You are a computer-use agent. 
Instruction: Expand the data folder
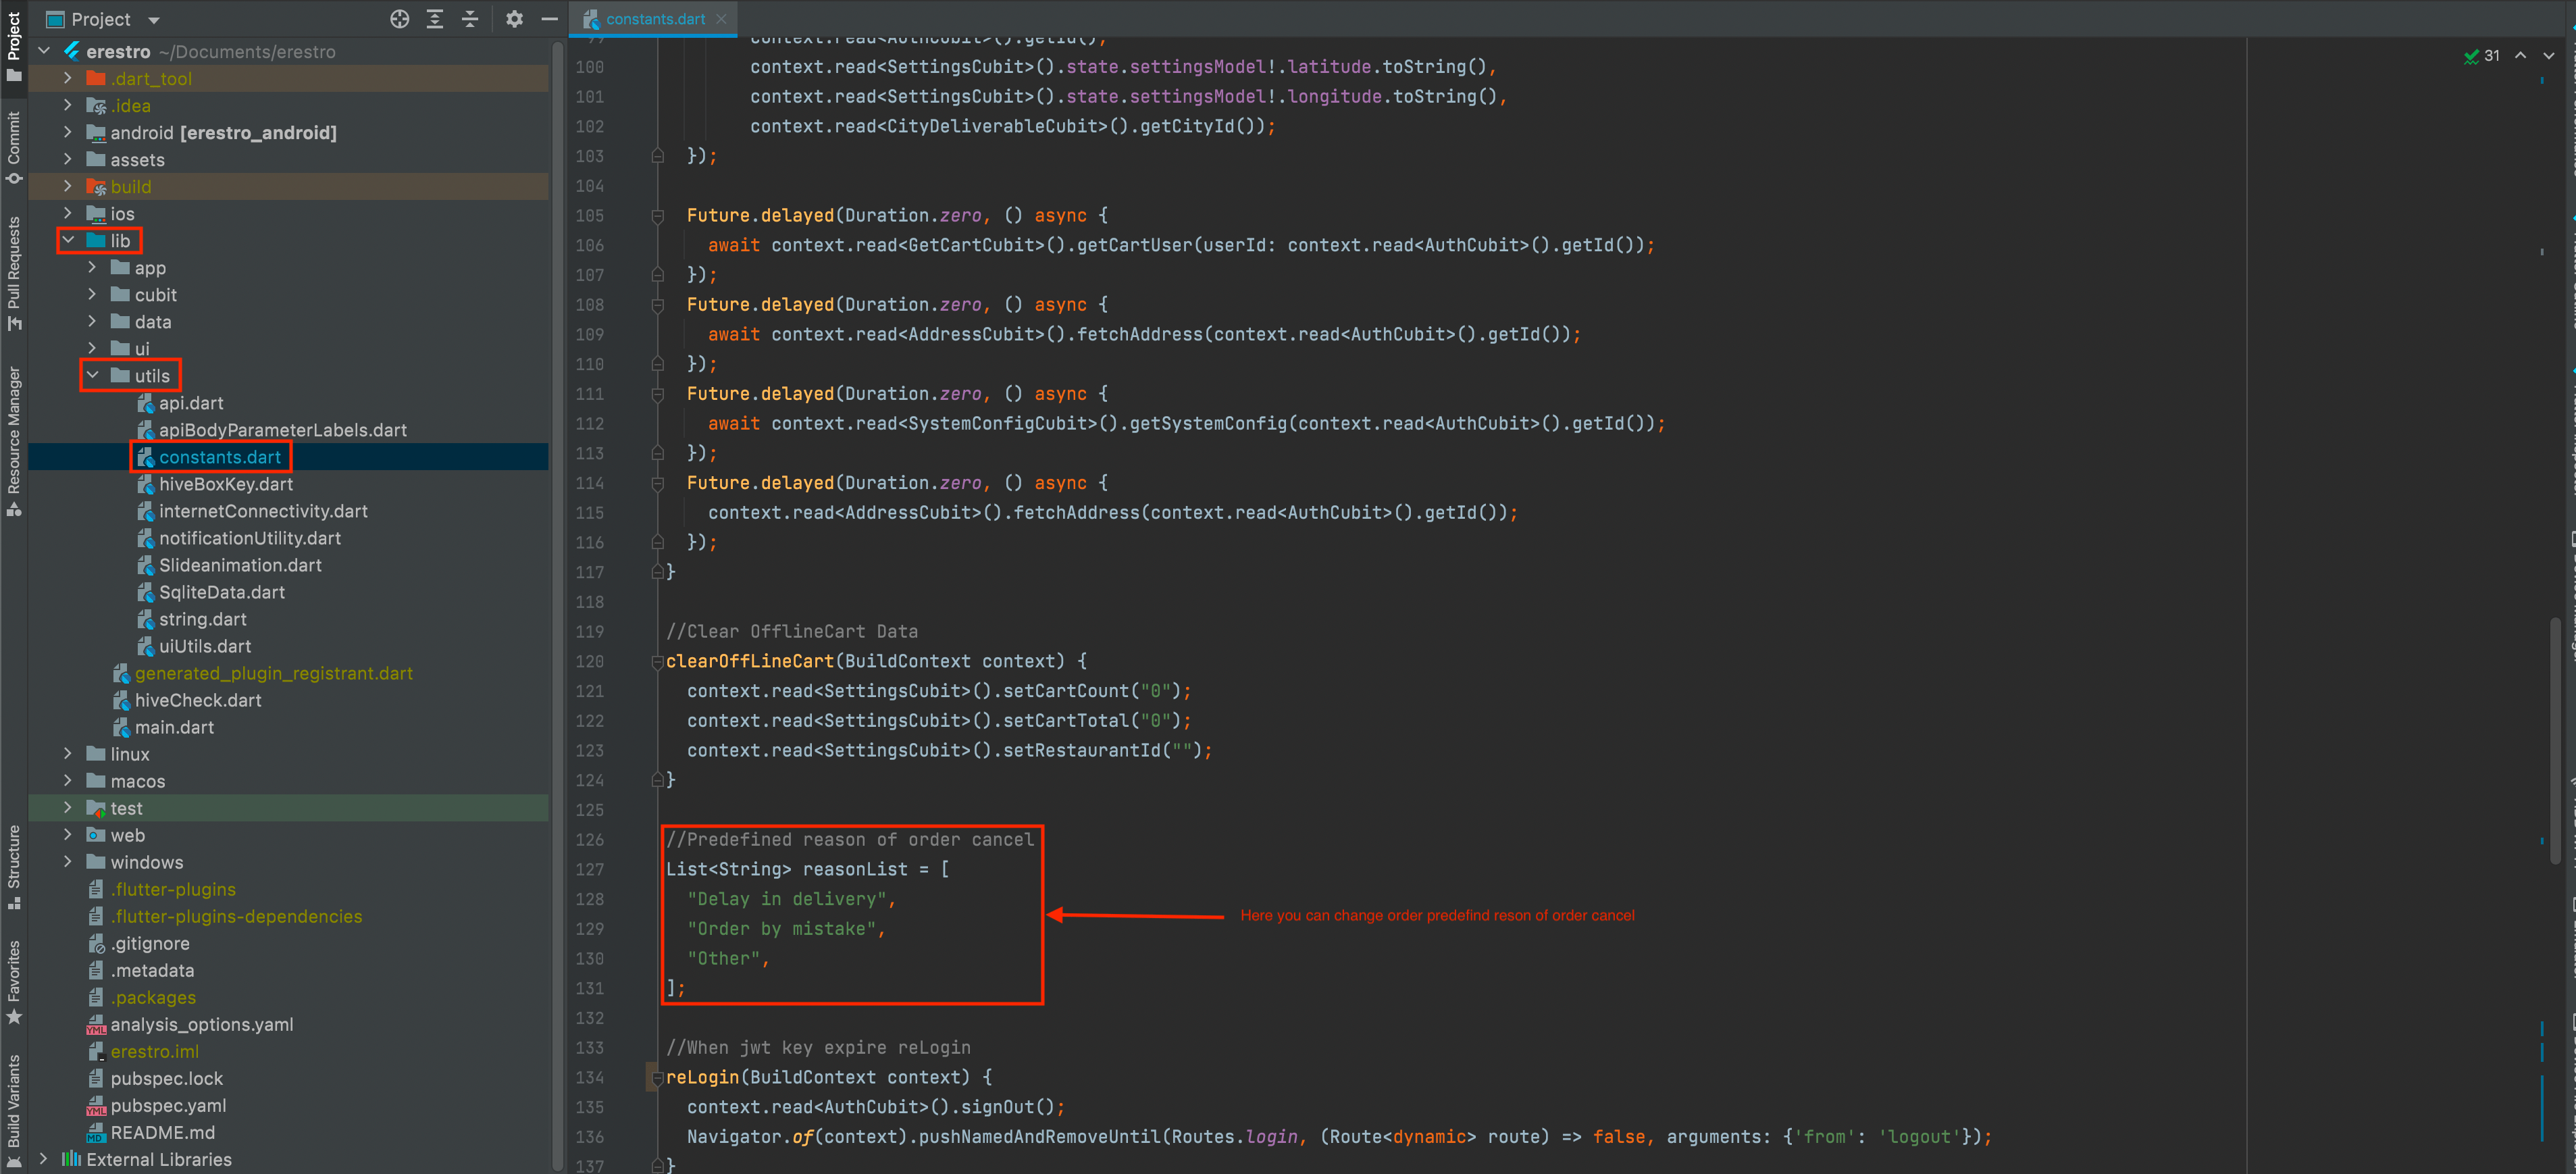click(92, 321)
